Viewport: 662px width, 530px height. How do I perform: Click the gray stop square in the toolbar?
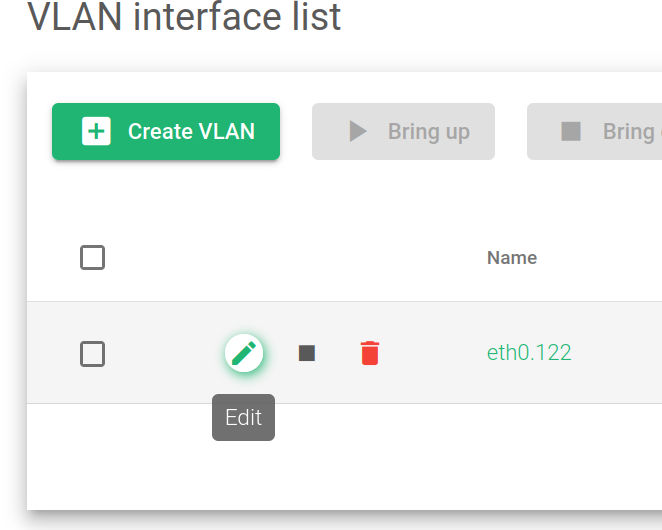click(571, 131)
